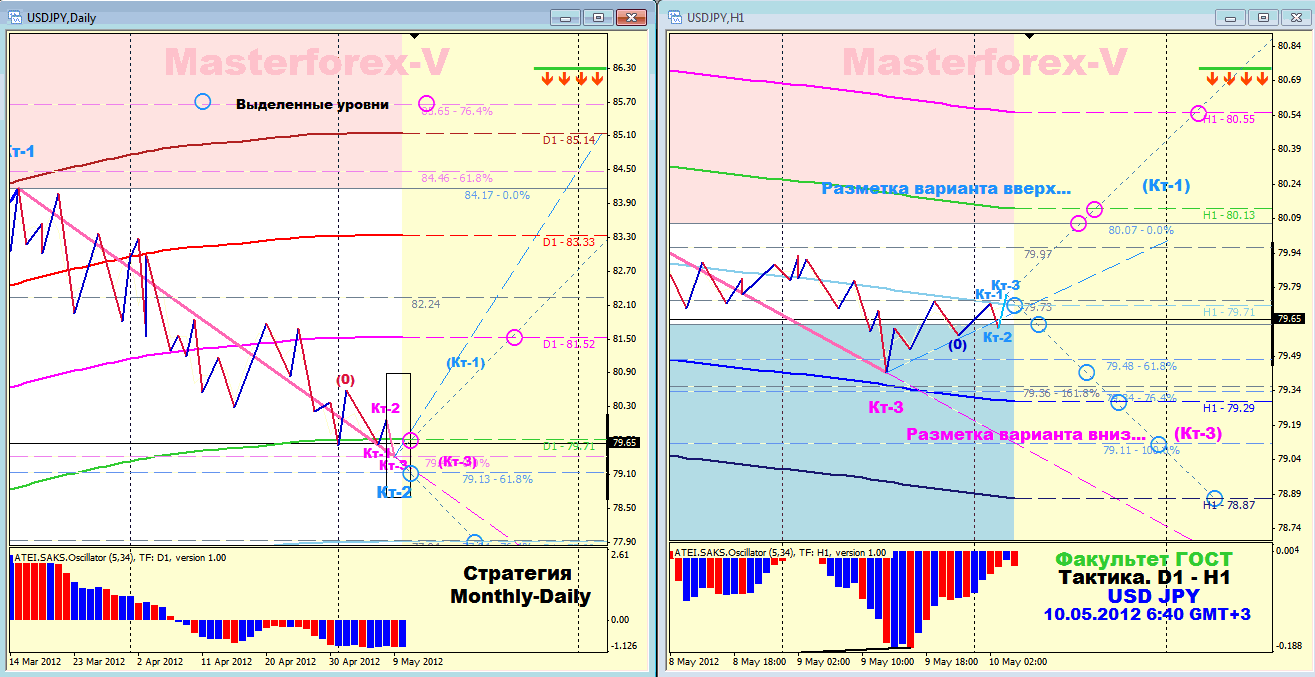
Task: Click the '80.07 - 0.0%' Fibonacci label
Action: coord(1141,230)
